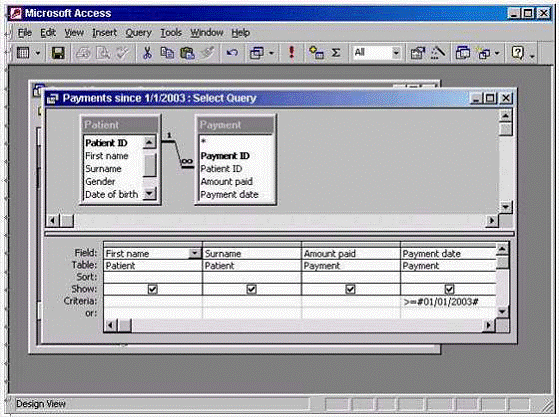
Task: Open the View menu
Action: point(74,33)
